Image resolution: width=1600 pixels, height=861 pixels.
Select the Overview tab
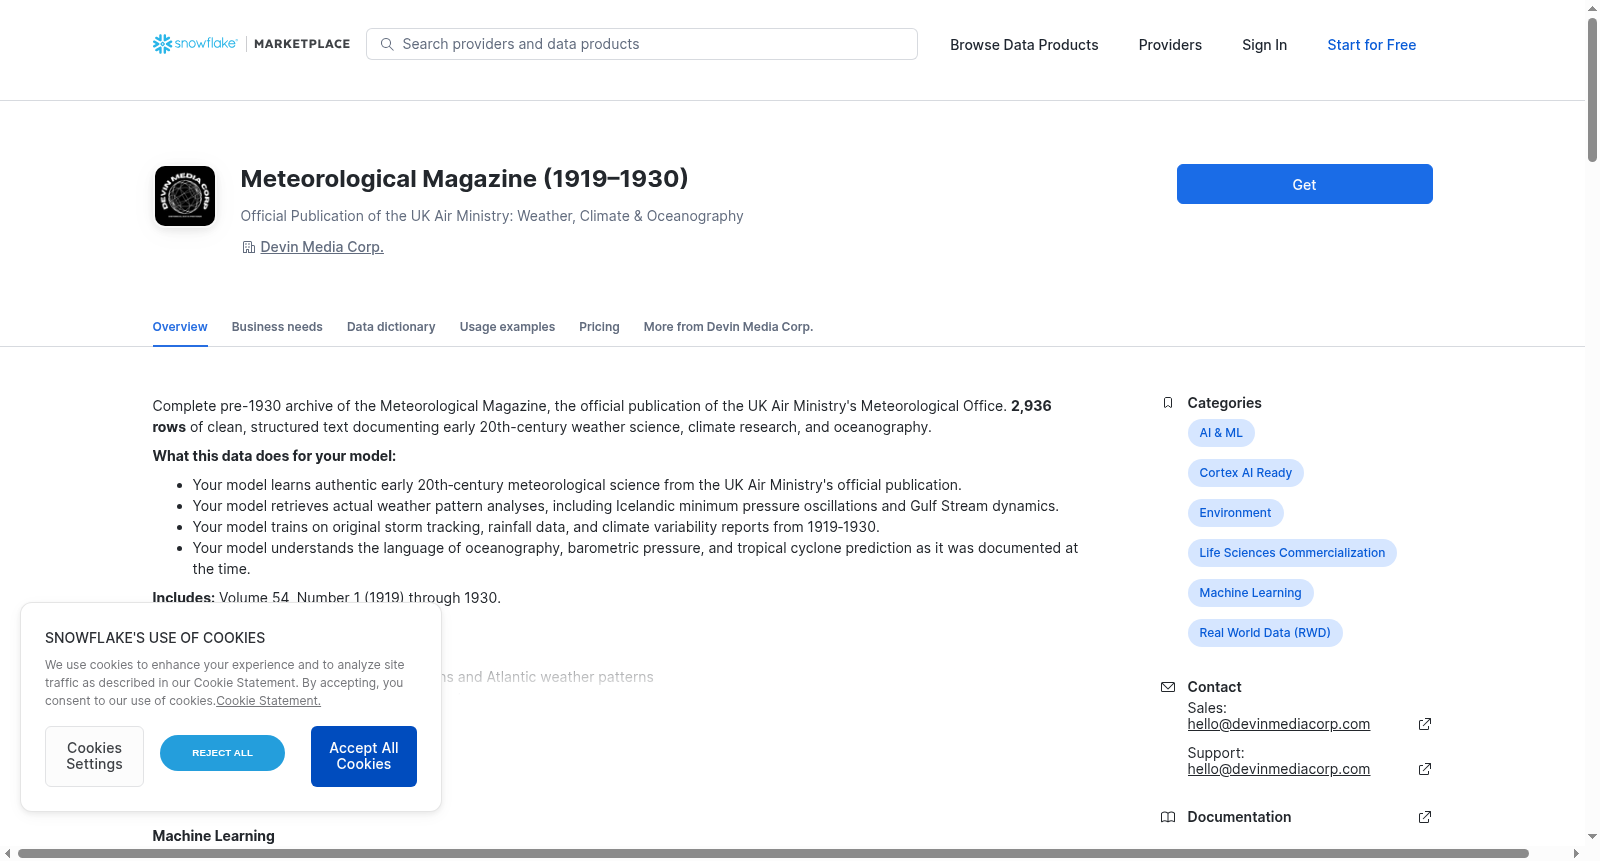coord(180,327)
